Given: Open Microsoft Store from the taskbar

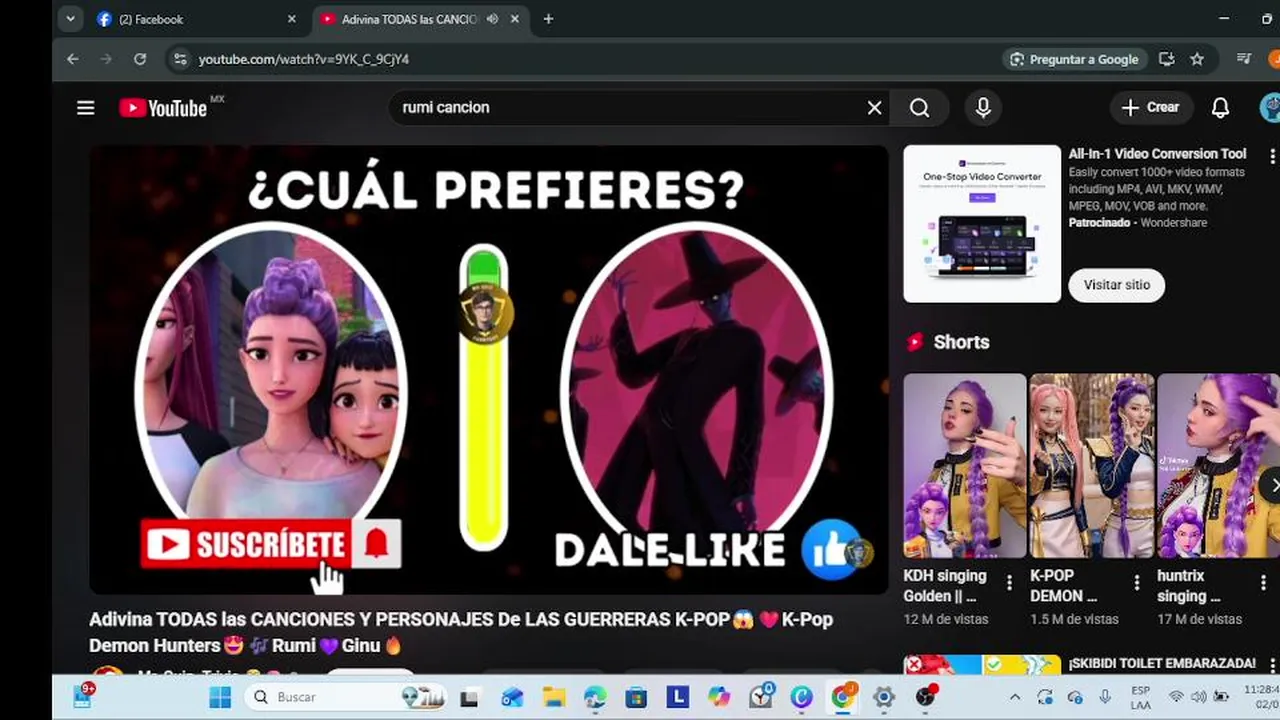Looking at the screenshot, I should click(636, 697).
